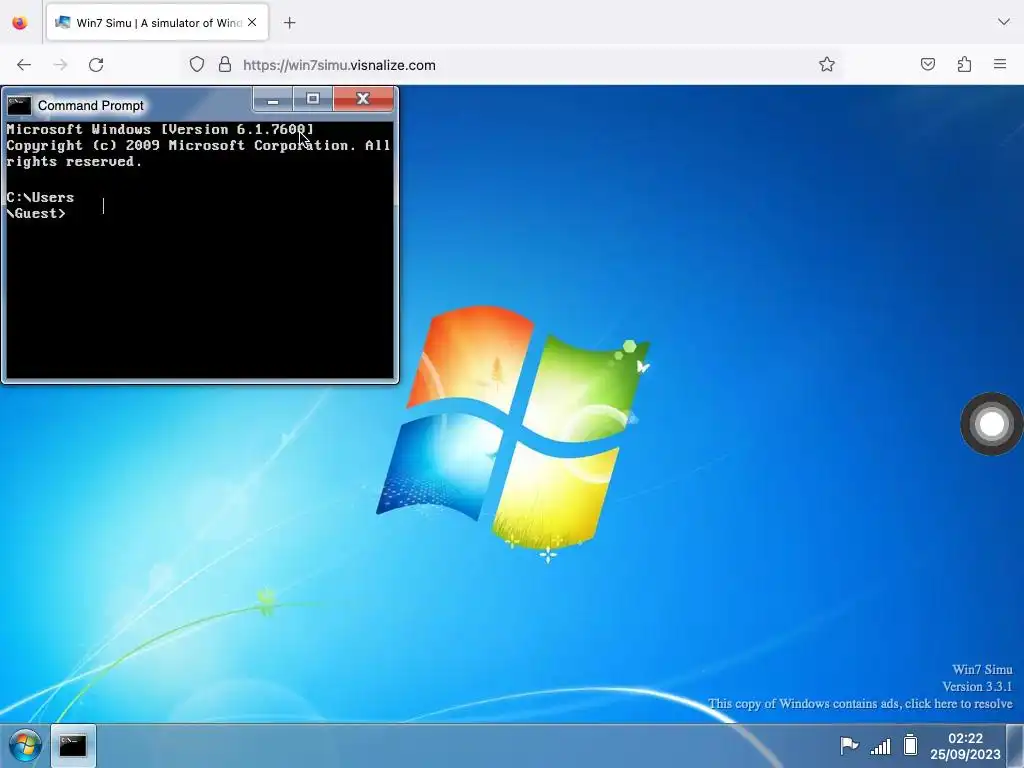The image size is (1024, 768).
Task: Open clock showing 02:22 25/09/2023
Action: click(965, 746)
